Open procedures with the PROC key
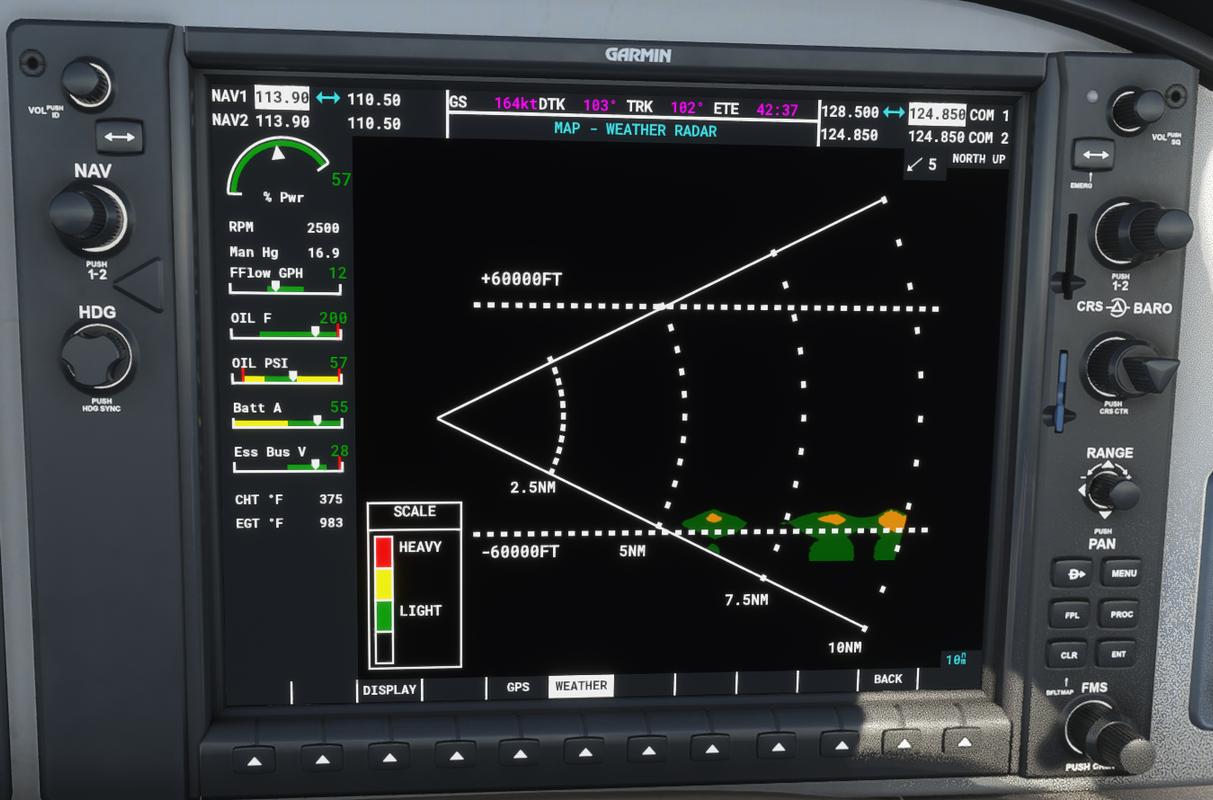The height and width of the screenshot is (800, 1213). pyautogui.click(x=1120, y=615)
